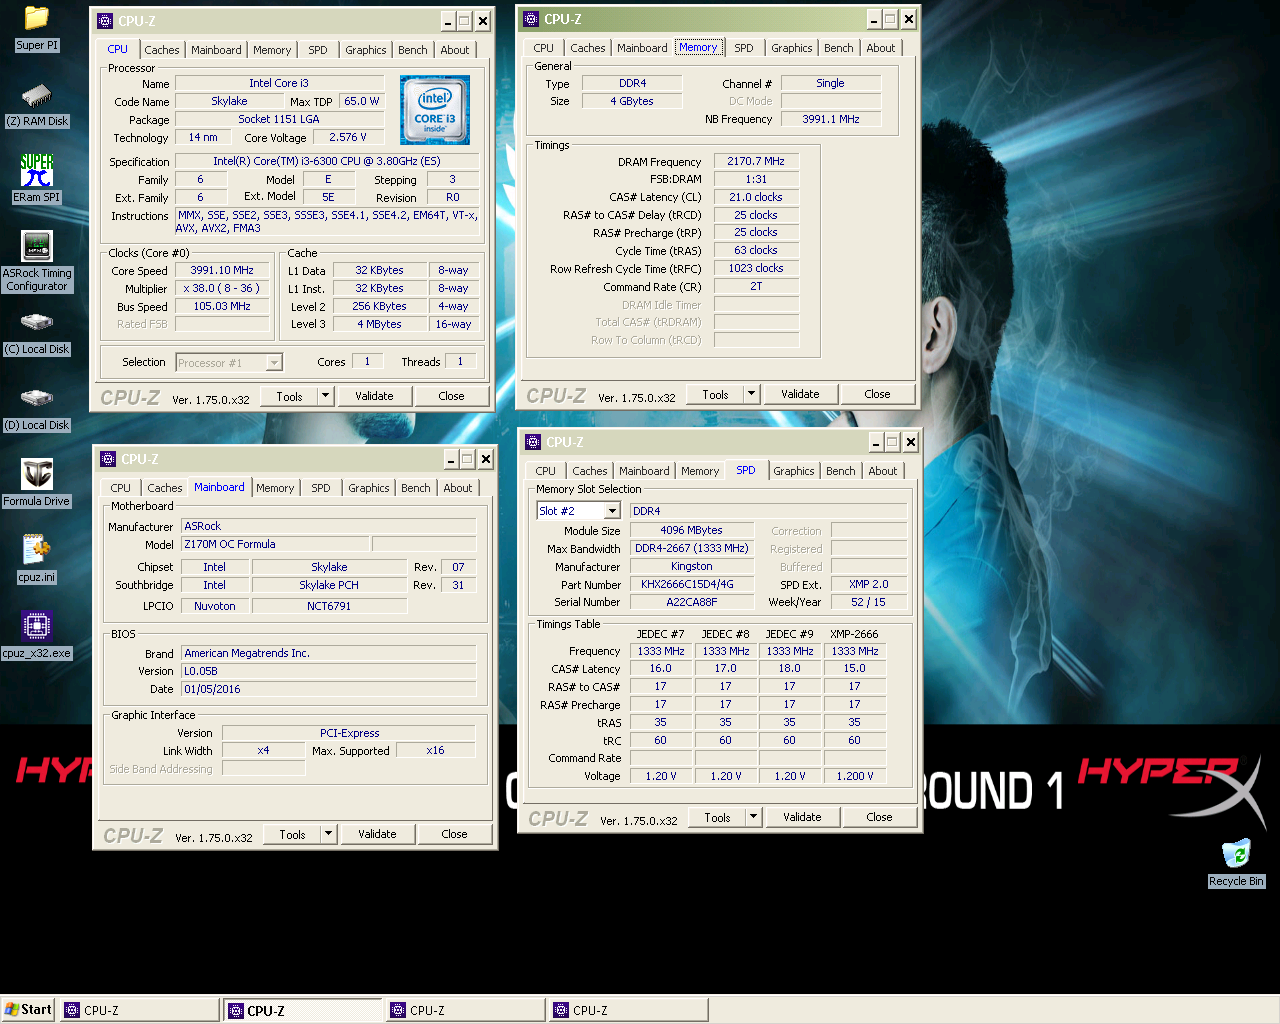Open the (C) Local Disk icon
This screenshot has width=1280, height=1024.
coord(37,322)
